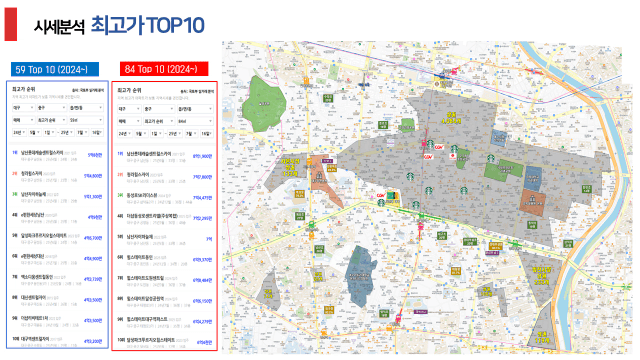640x360 pixels.
Task: Click CGV logo beside the yellow-green building icon
Action: [x=381, y=196]
